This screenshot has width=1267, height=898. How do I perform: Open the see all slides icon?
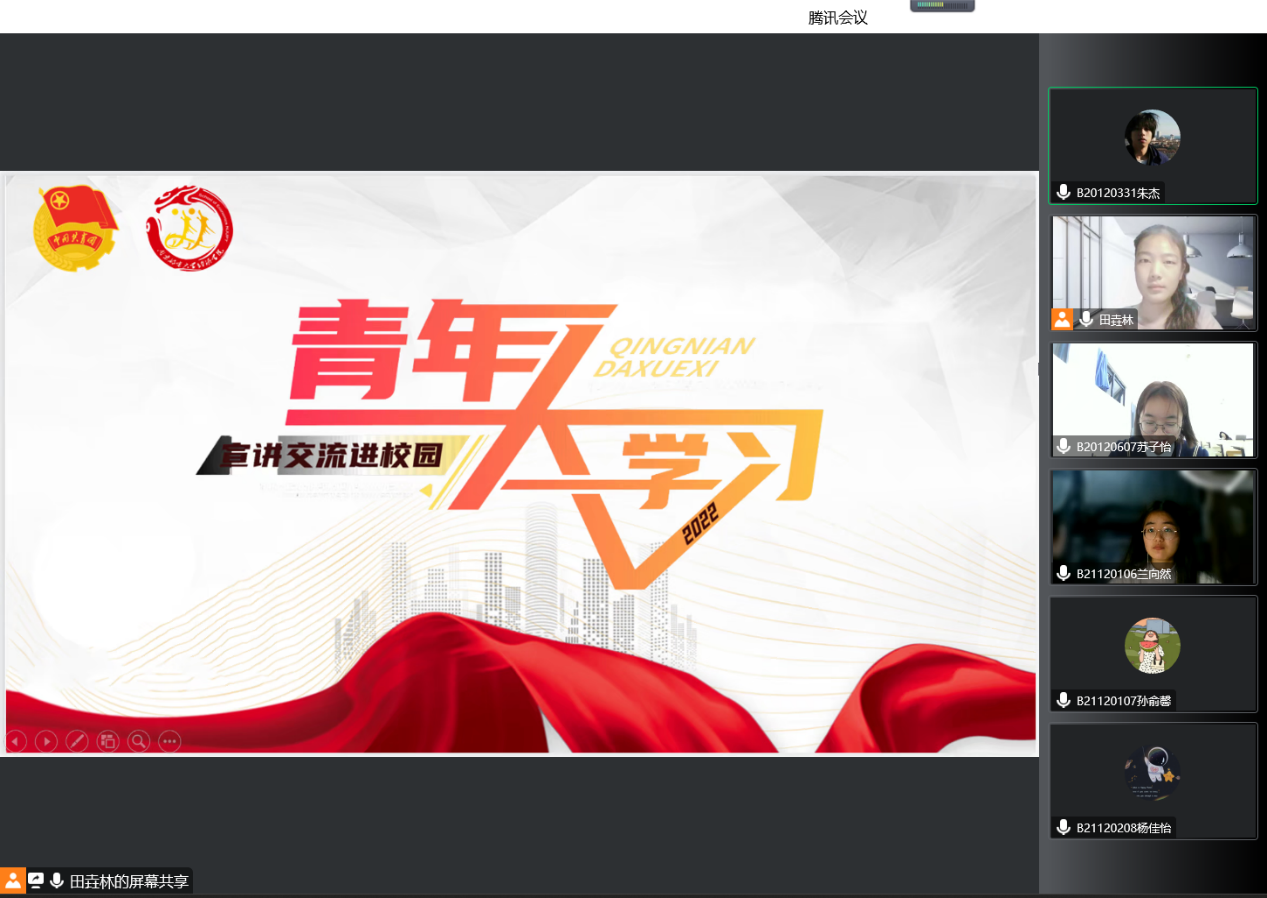point(108,741)
